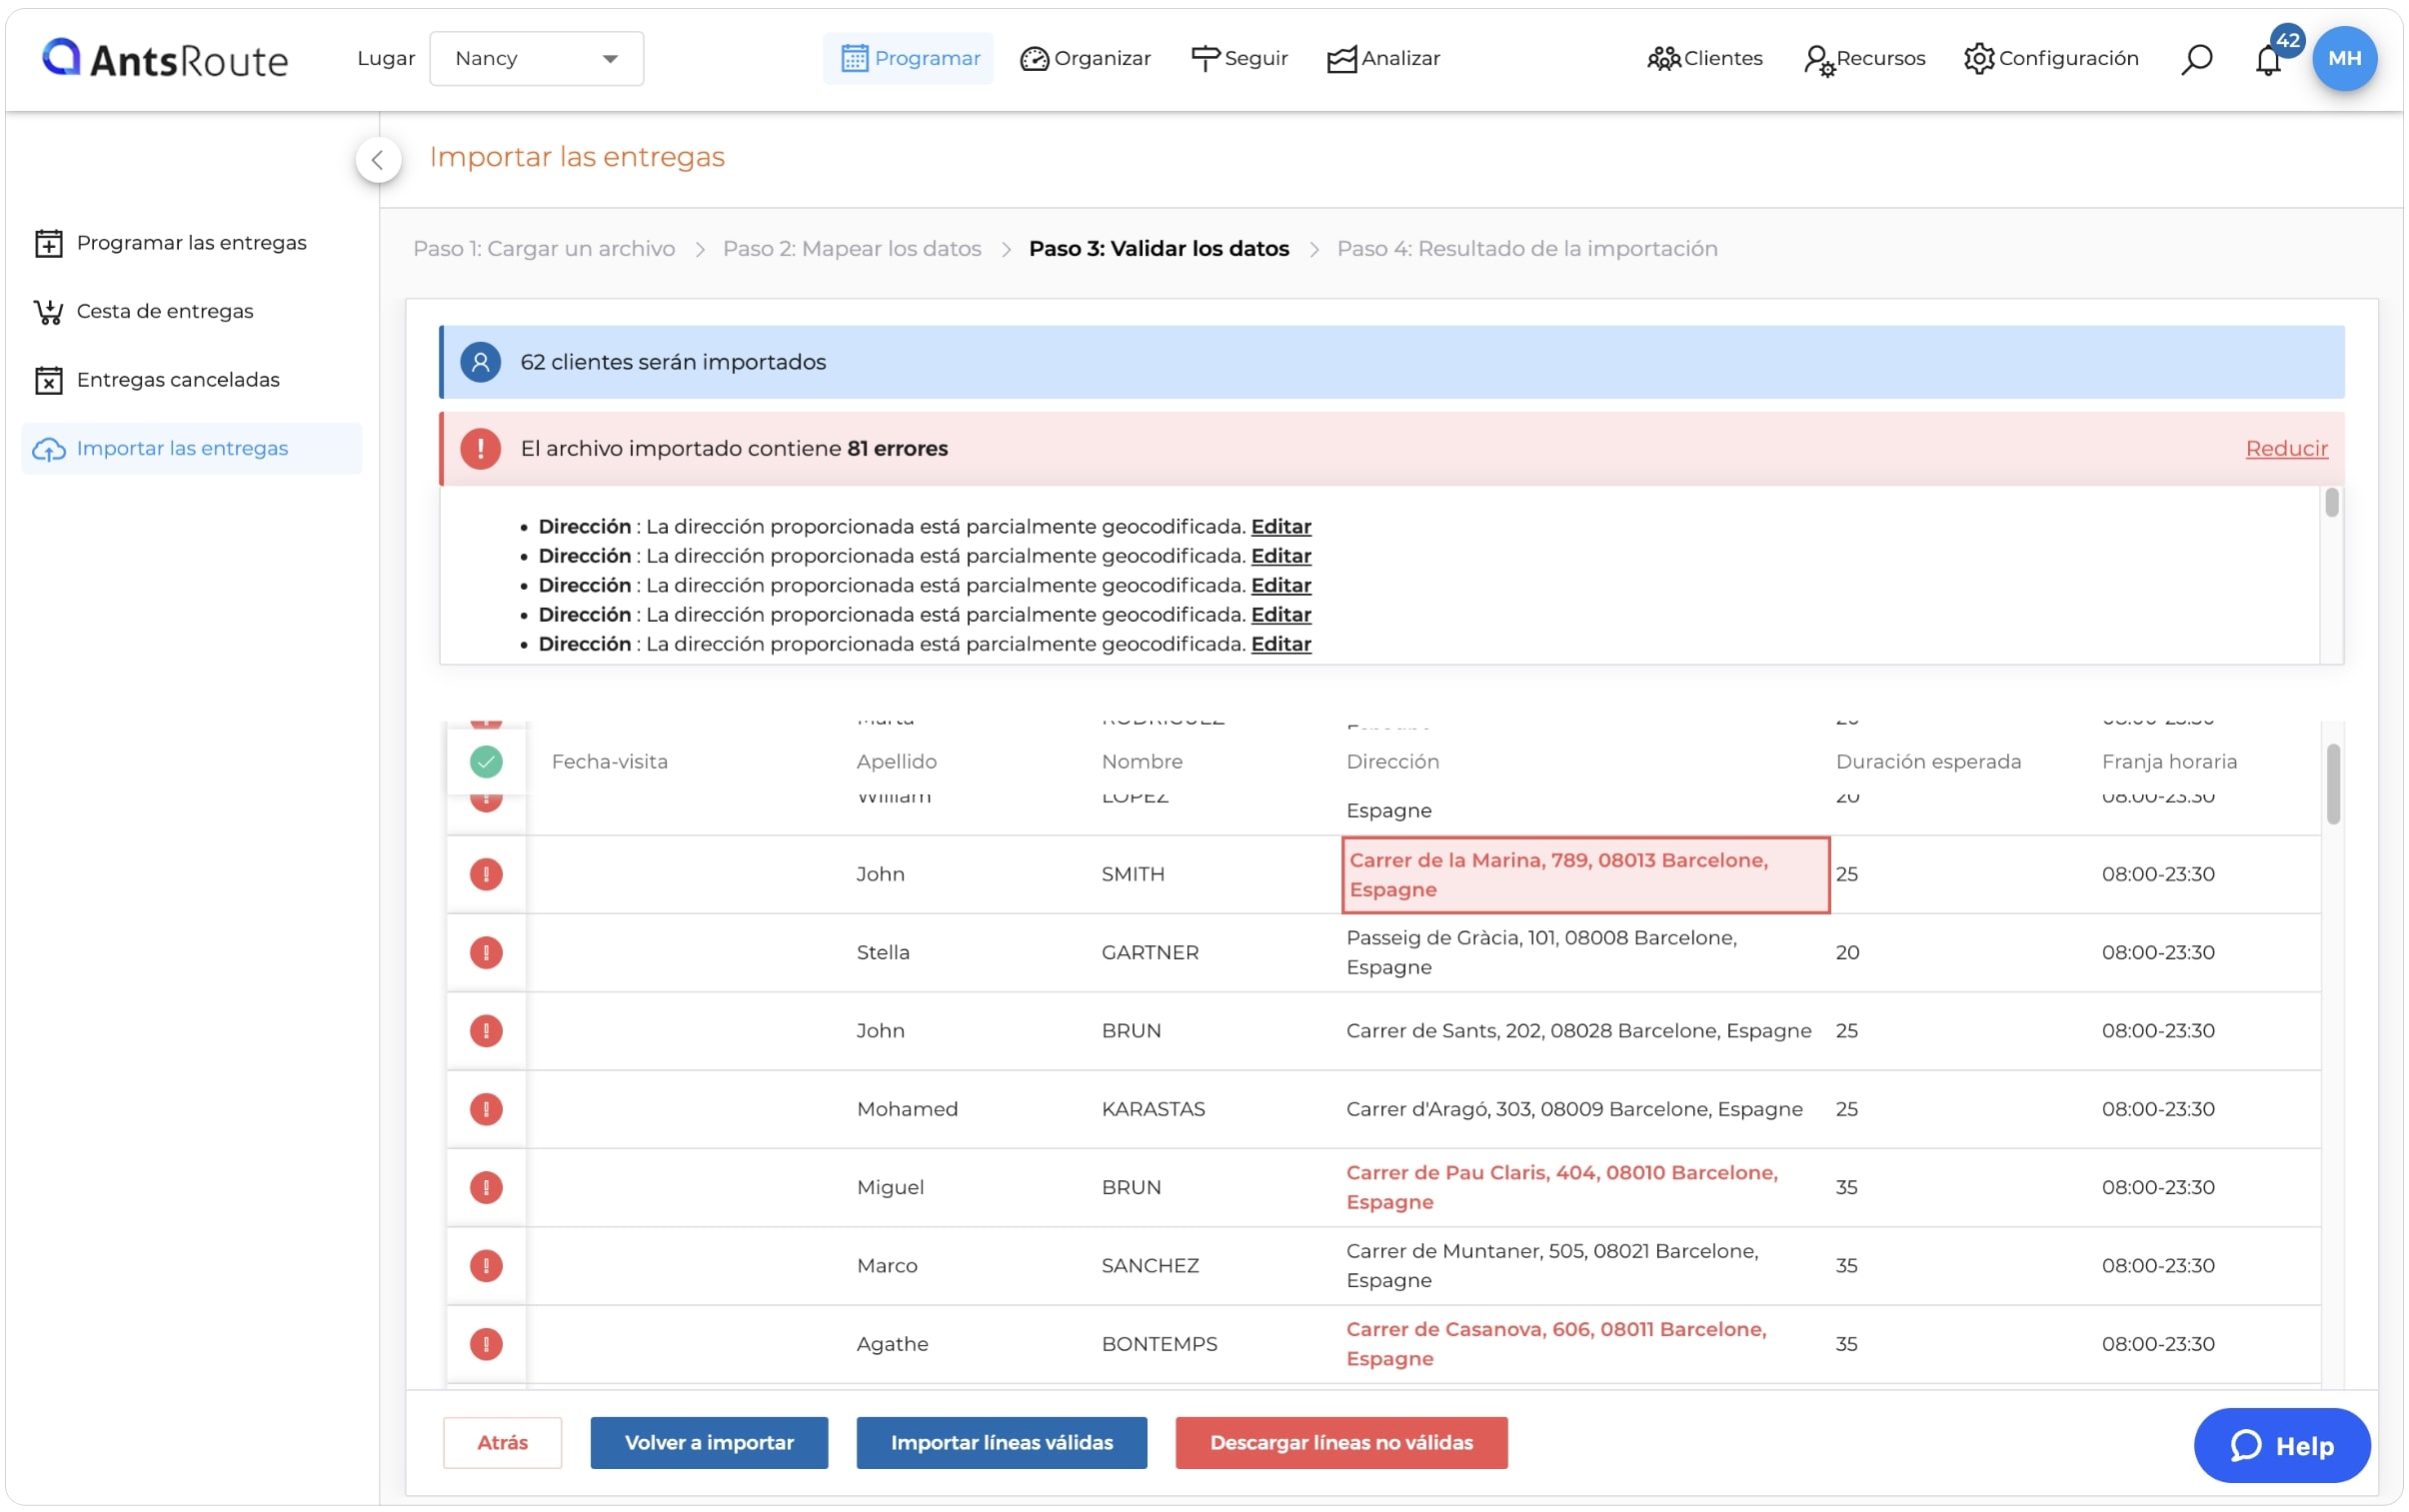This screenshot has height=1512, width=2409.
Task: Click the Carrer de Muntaner, 505 address
Action: (1552, 1266)
